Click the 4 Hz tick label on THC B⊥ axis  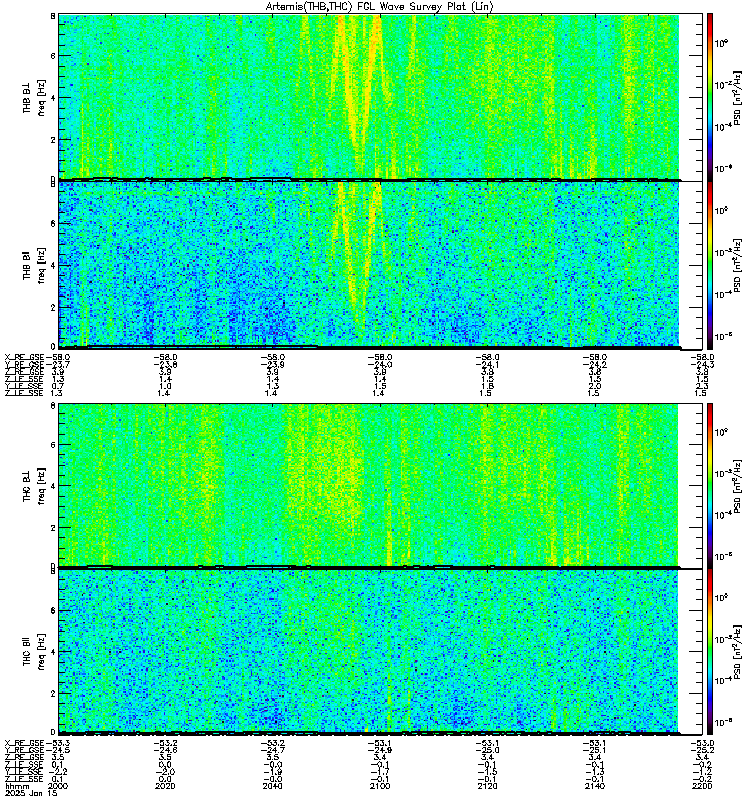(x=53, y=486)
